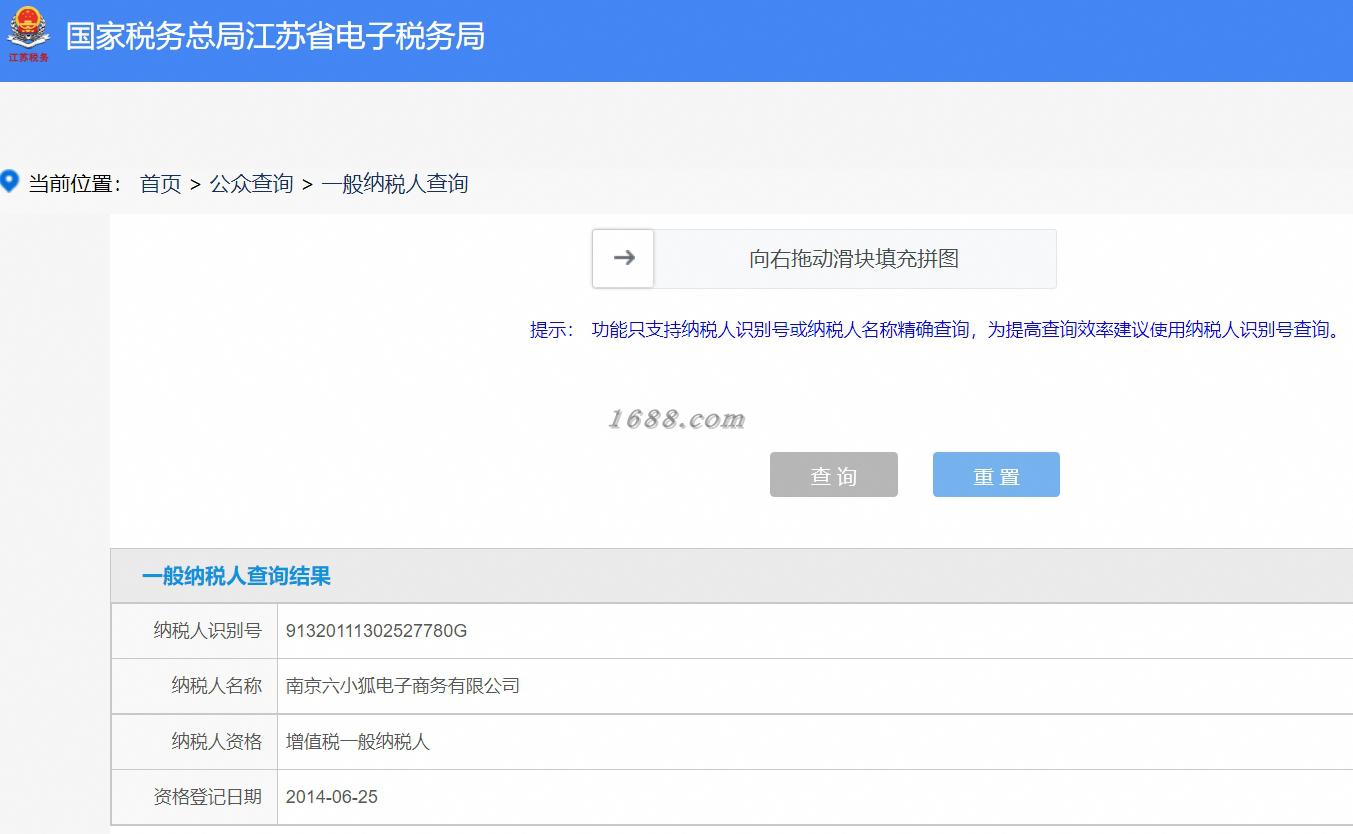Click 增值税一般纳税人 qualification value
The image size is (1353, 834).
tap(358, 742)
